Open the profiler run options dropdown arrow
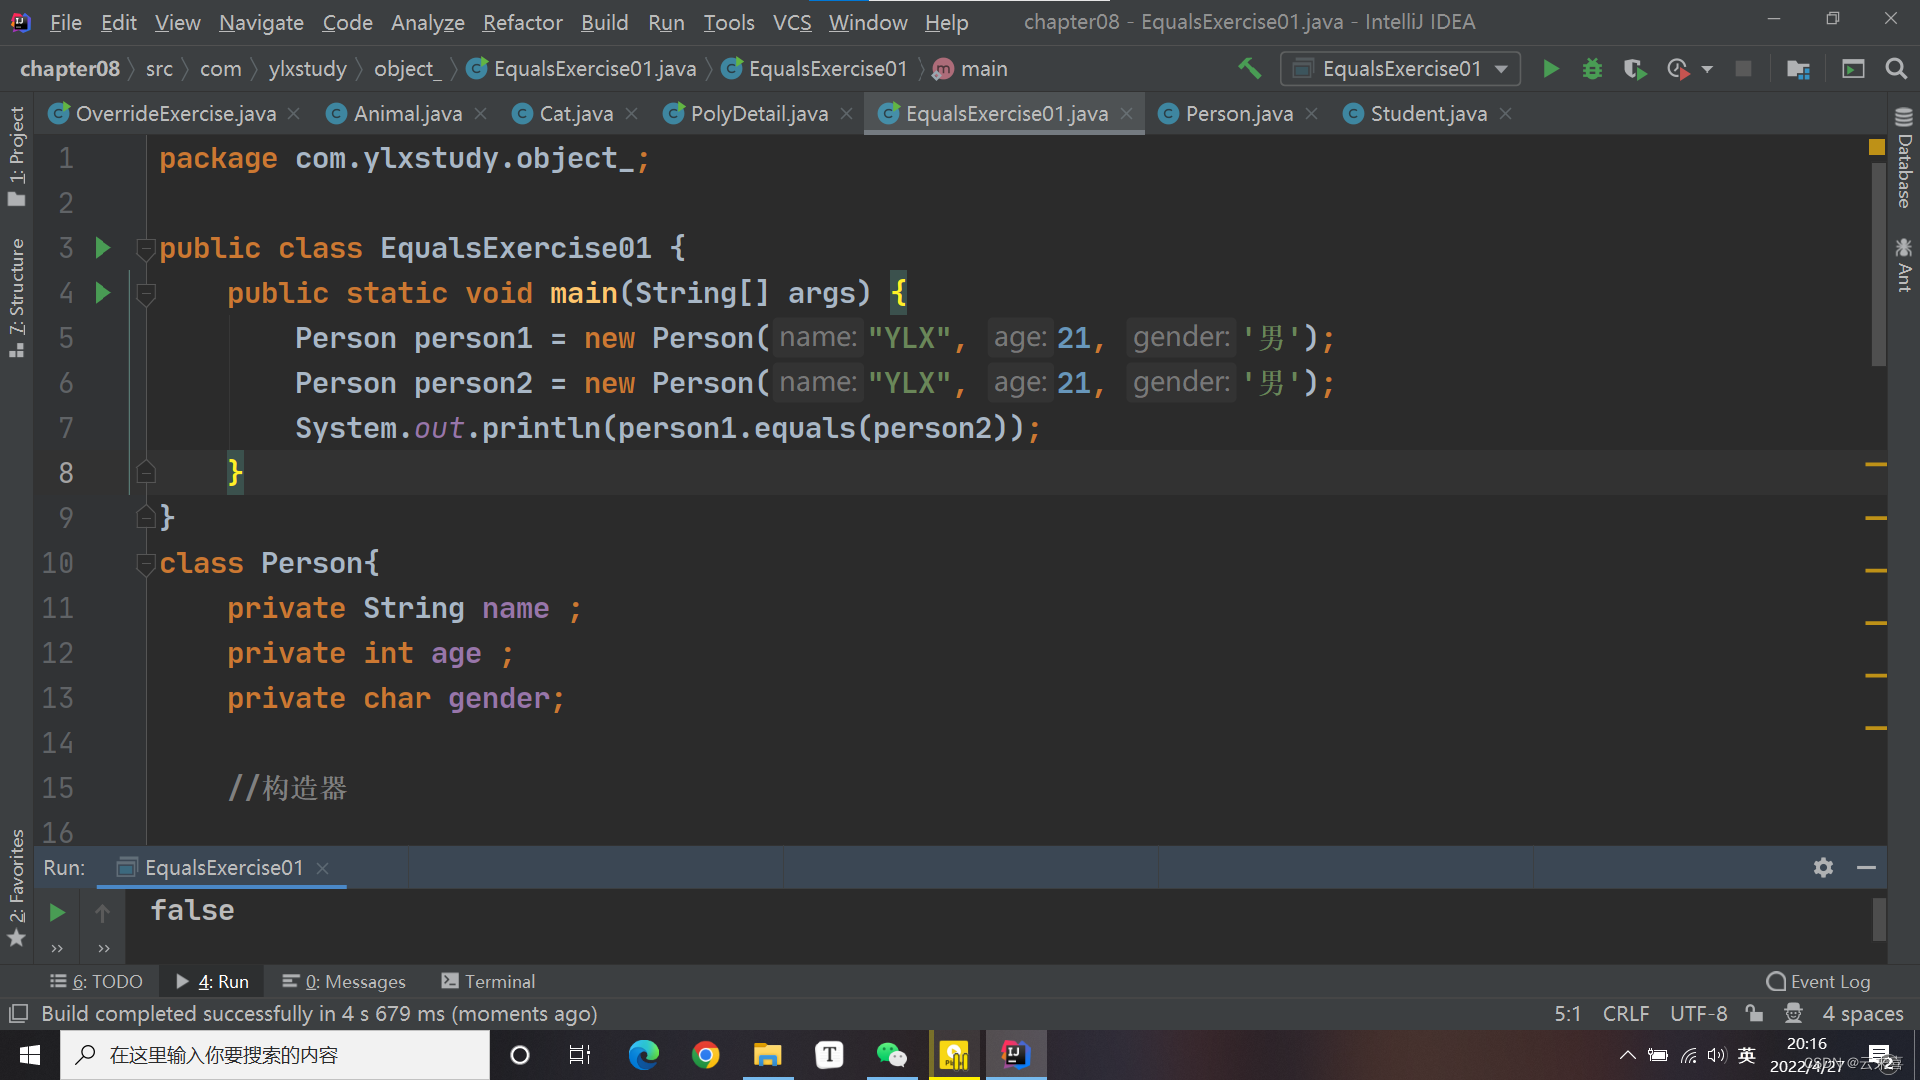Image resolution: width=1920 pixels, height=1080 pixels. point(1707,69)
